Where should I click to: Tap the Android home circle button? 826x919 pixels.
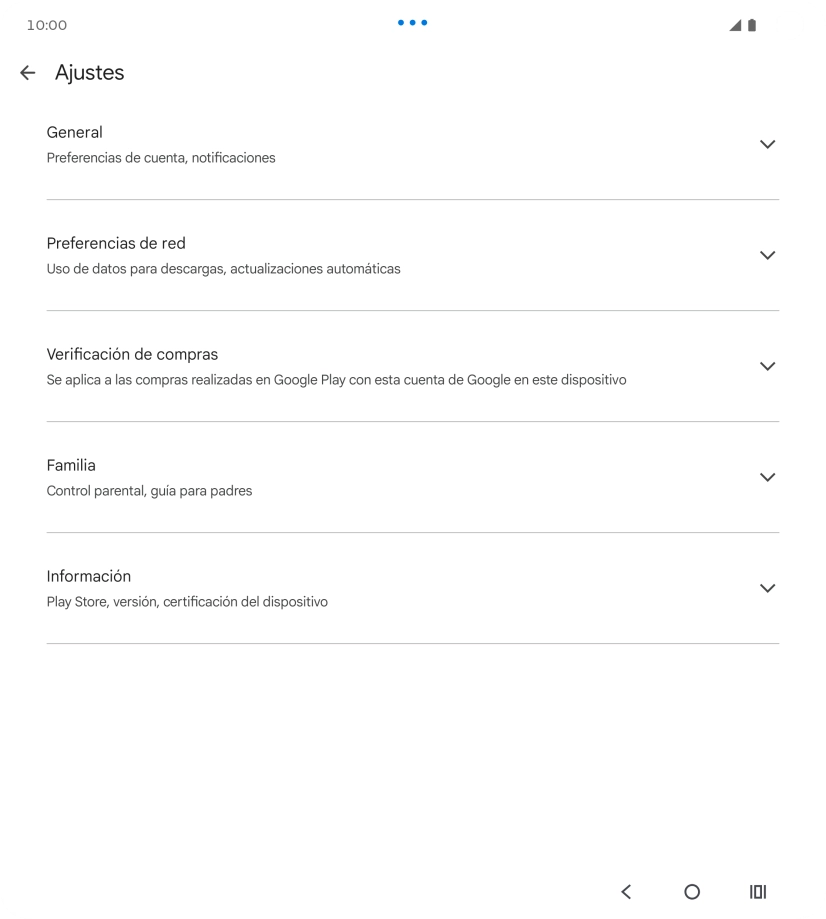pyautogui.click(x=692, y=891)
